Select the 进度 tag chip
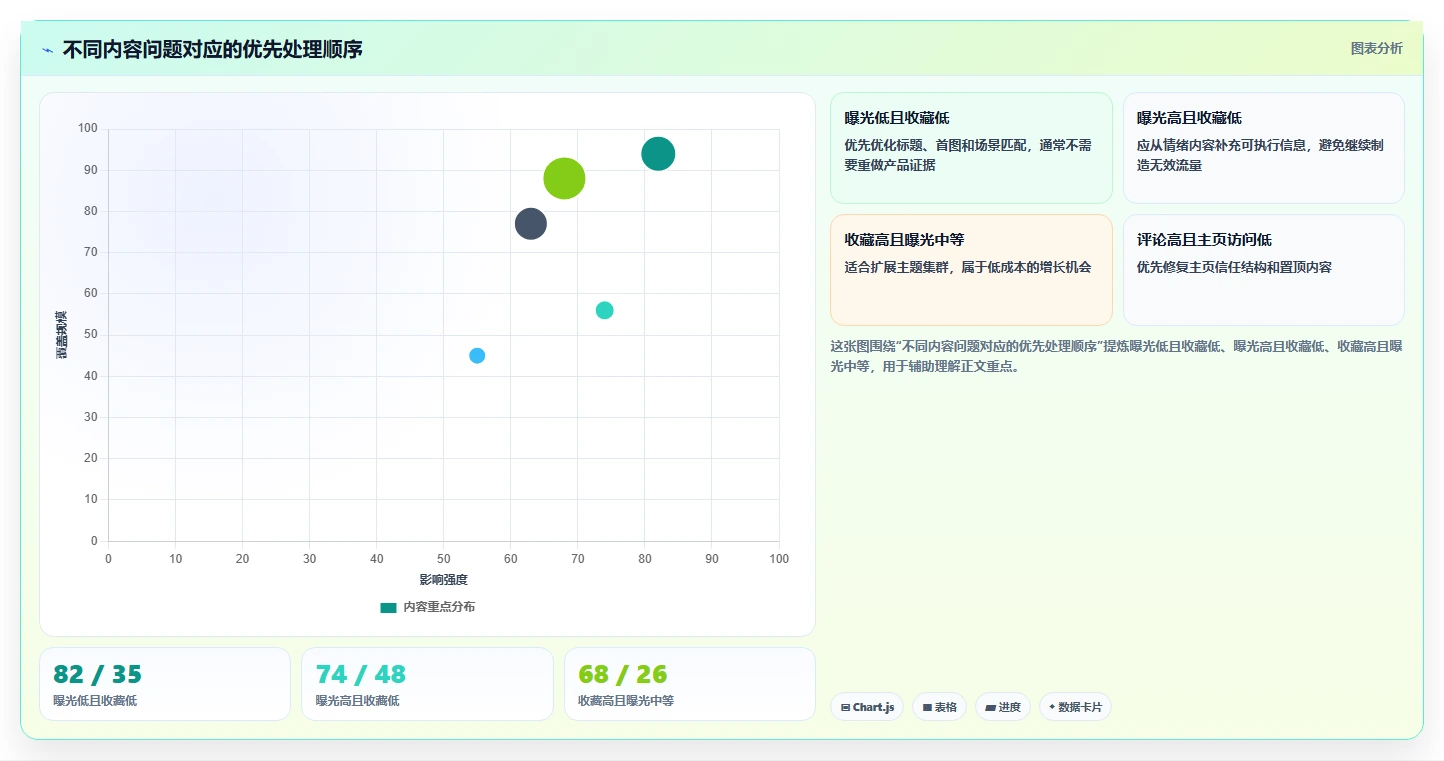Image resolution: width=1444 pixels, height=761 pixels. (x=1003, y=707)
